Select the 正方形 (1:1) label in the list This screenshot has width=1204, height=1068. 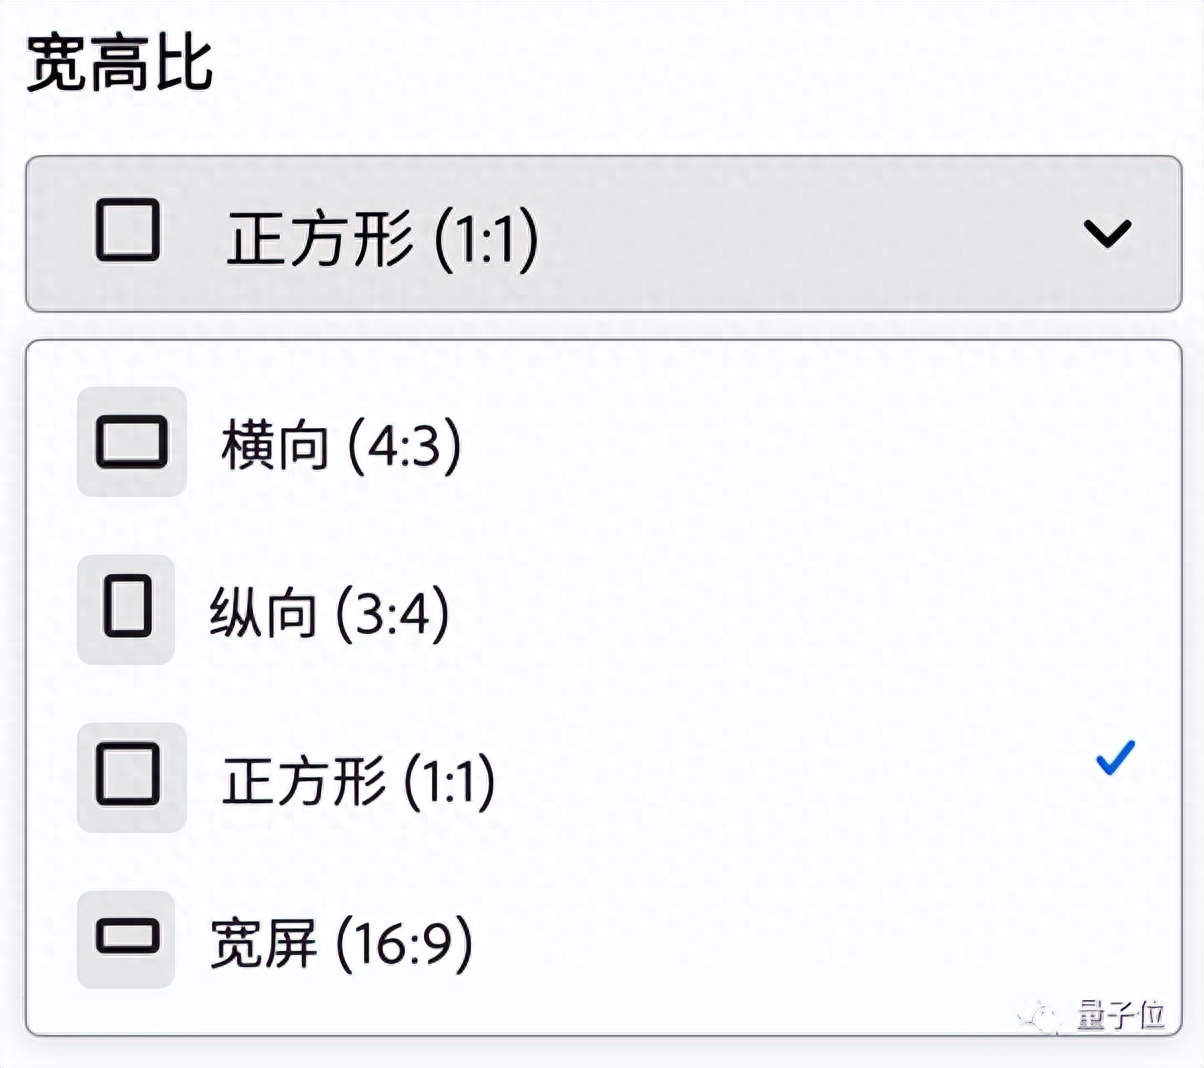[x=358, y=781]
